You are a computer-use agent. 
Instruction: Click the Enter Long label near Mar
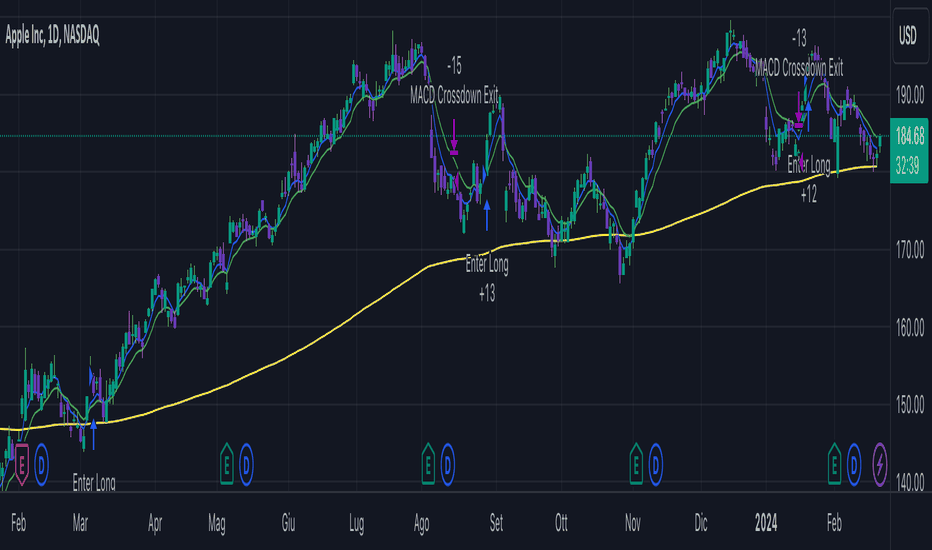click(x=94, y=482)
